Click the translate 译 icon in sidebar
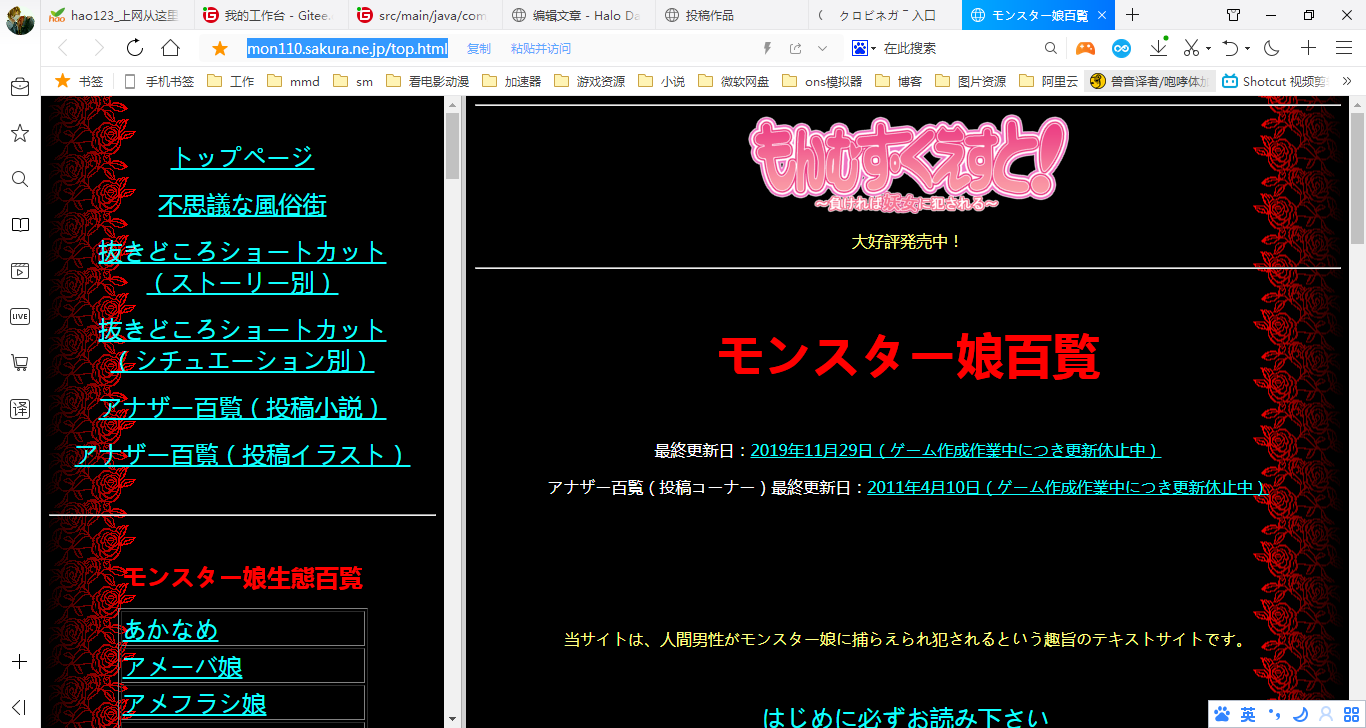The height and width of the screenshot is (728, 1366). click(x=20, y=408)
